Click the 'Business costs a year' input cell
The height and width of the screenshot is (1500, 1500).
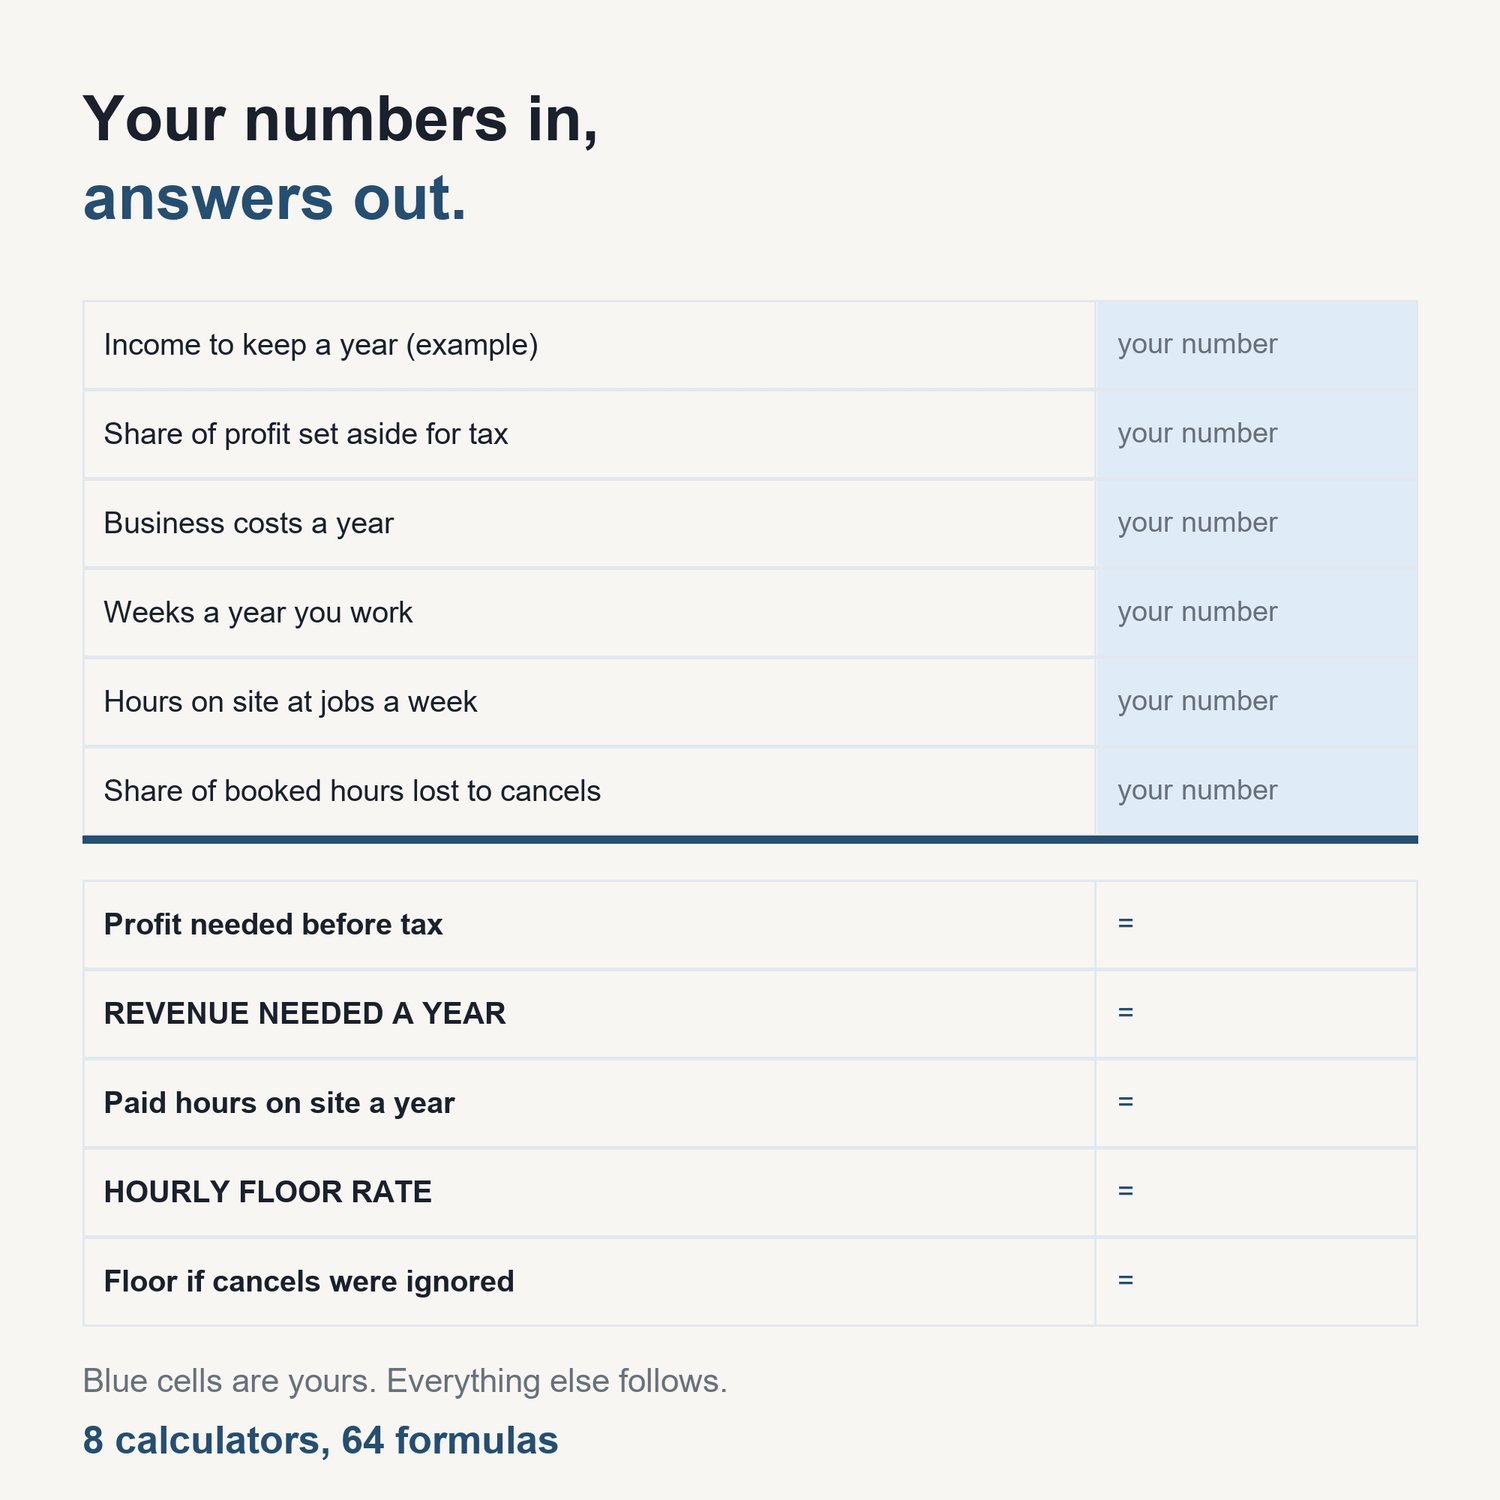click(1256, 523)
